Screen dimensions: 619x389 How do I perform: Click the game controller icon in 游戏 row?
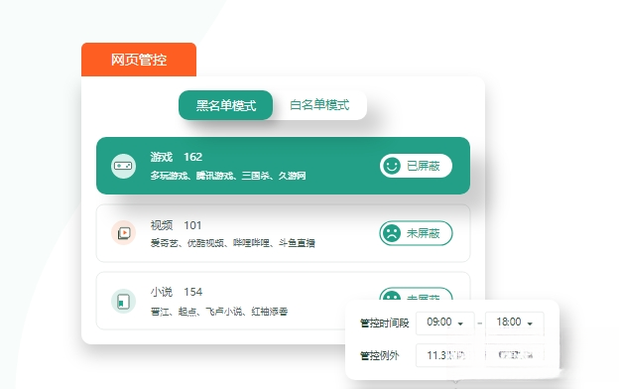point(124,166)
